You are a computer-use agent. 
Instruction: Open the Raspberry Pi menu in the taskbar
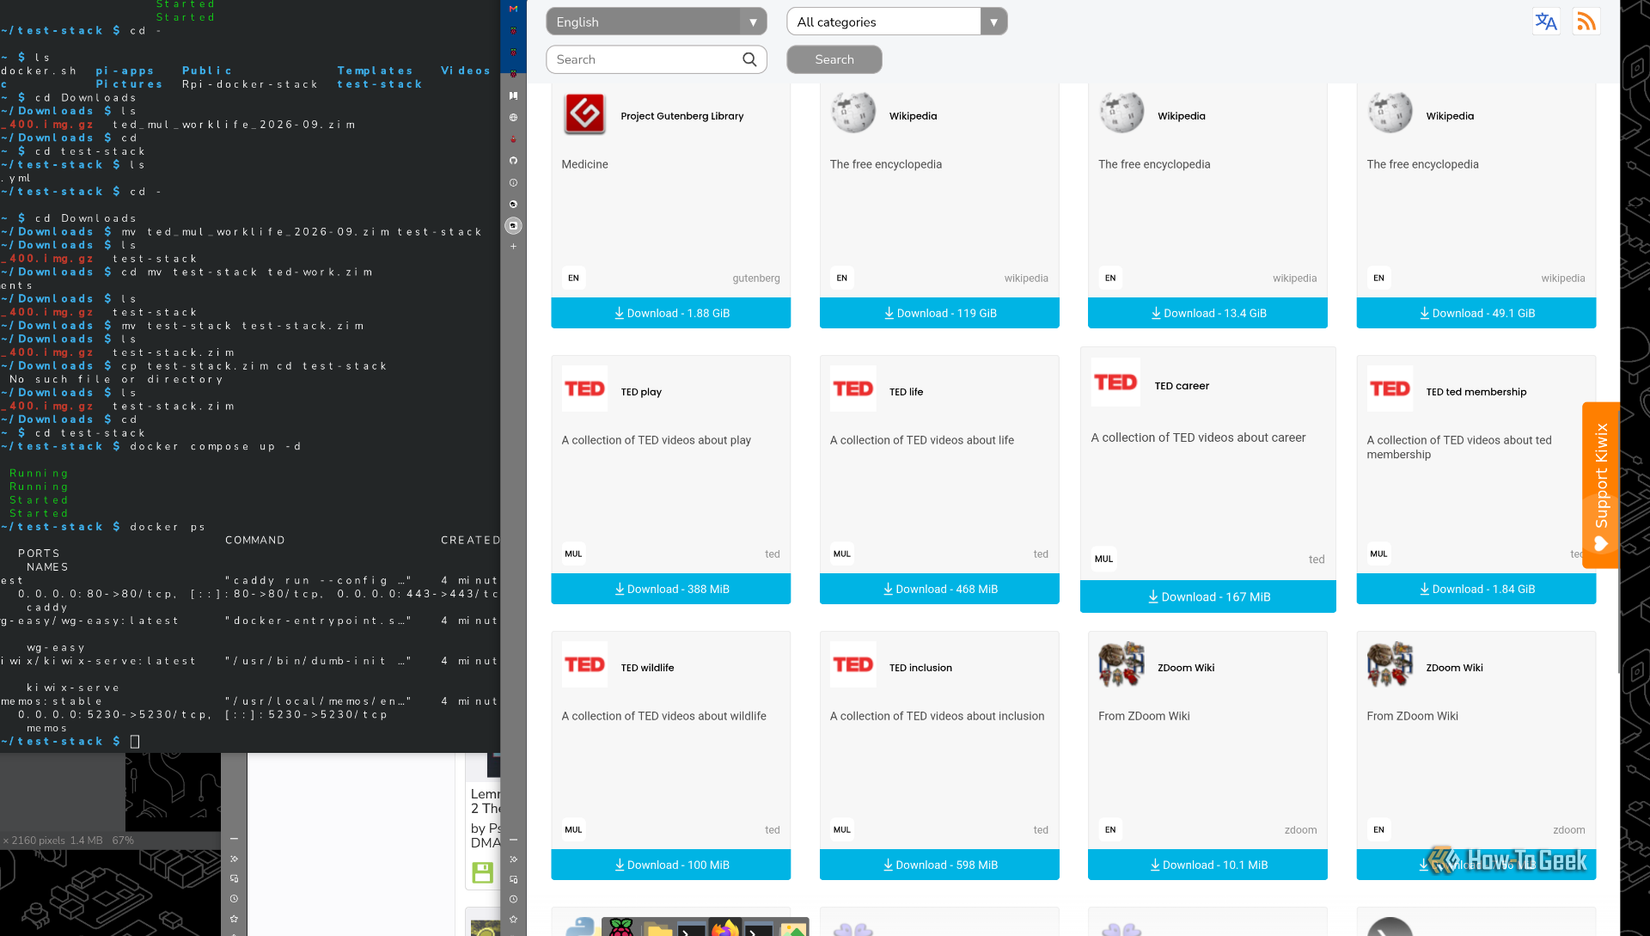(621, 928)
